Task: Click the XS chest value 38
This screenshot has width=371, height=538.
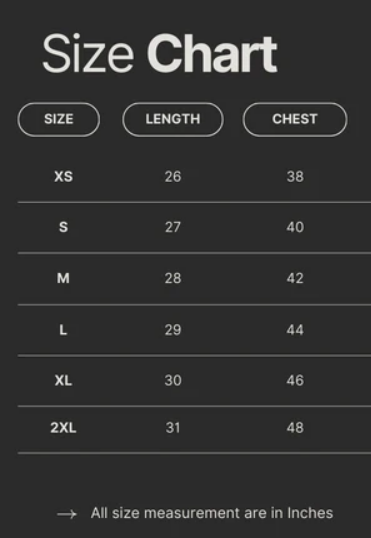Action: click(295, 177)
